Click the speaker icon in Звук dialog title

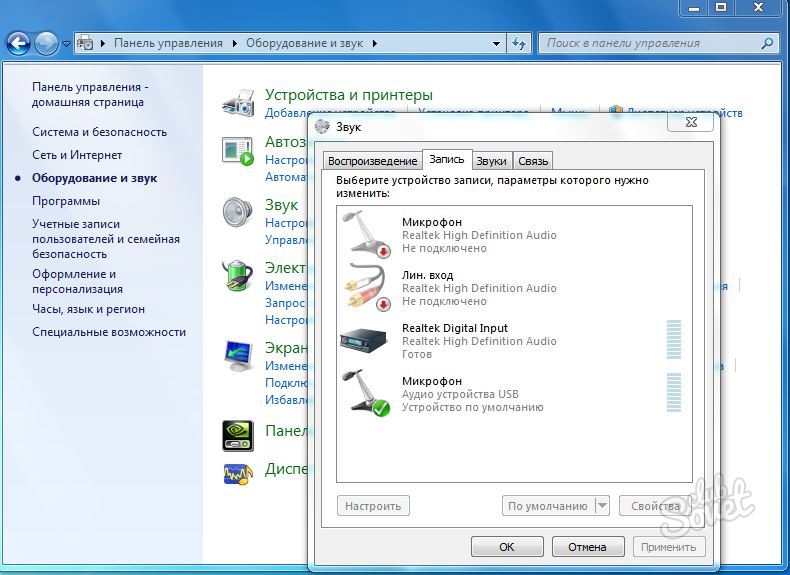pos(322,126)
